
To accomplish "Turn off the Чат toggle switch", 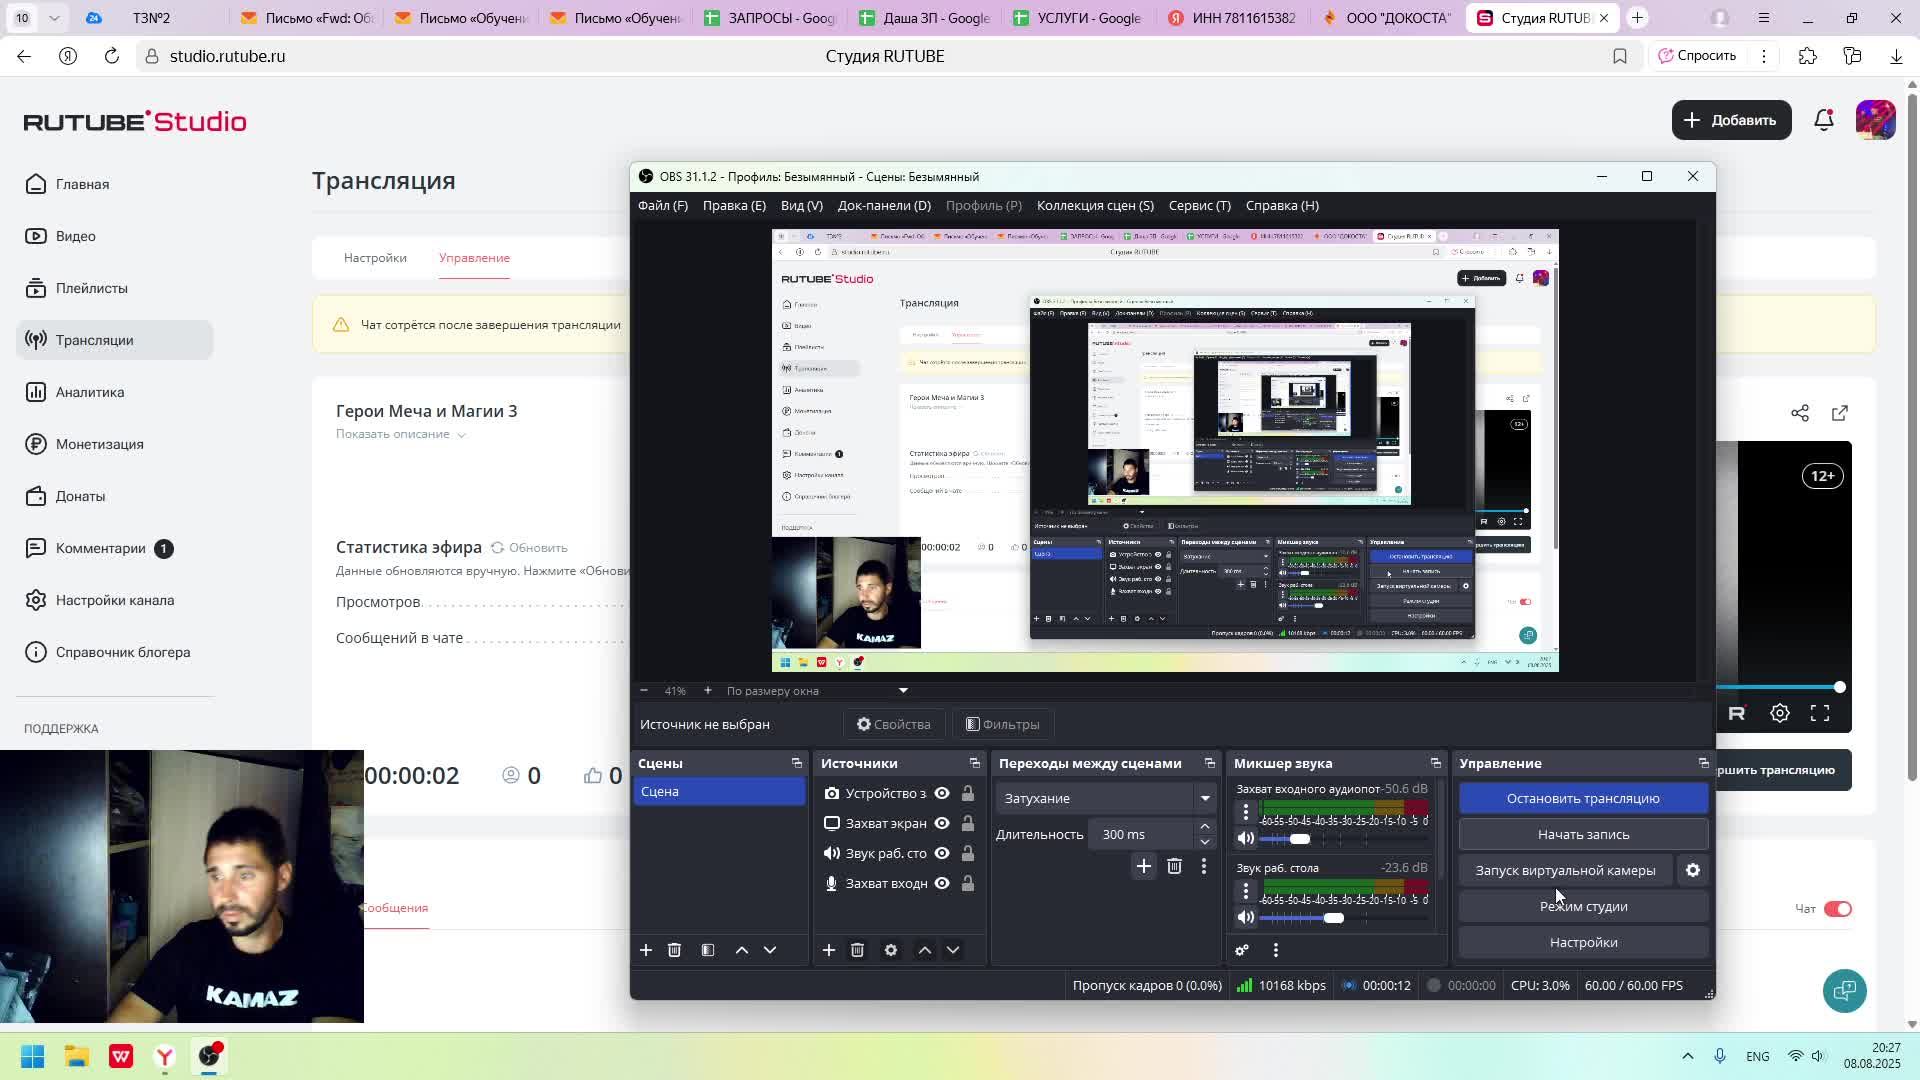I will (1837, 908).
